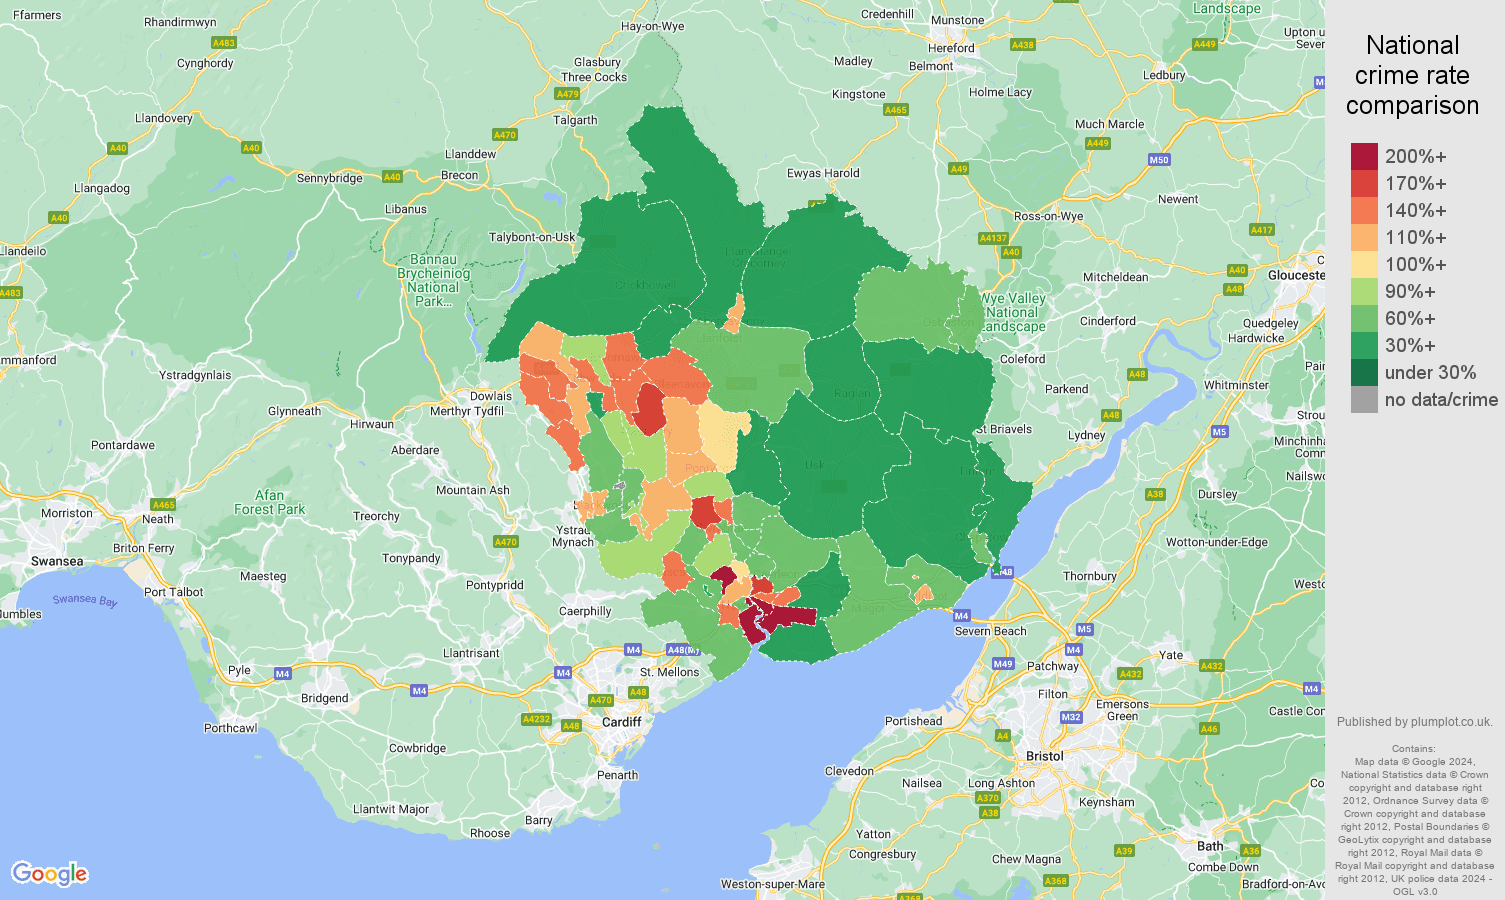Click the A470 road shield near Talgarth
This screenshot has height=900, width=1505.
505,135
